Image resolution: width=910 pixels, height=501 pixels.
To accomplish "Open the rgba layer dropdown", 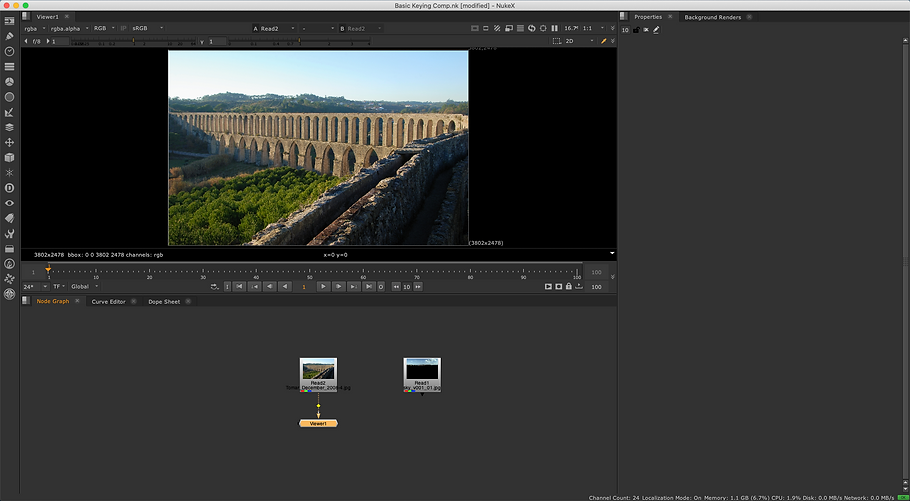I will click(x=35, y=28).
